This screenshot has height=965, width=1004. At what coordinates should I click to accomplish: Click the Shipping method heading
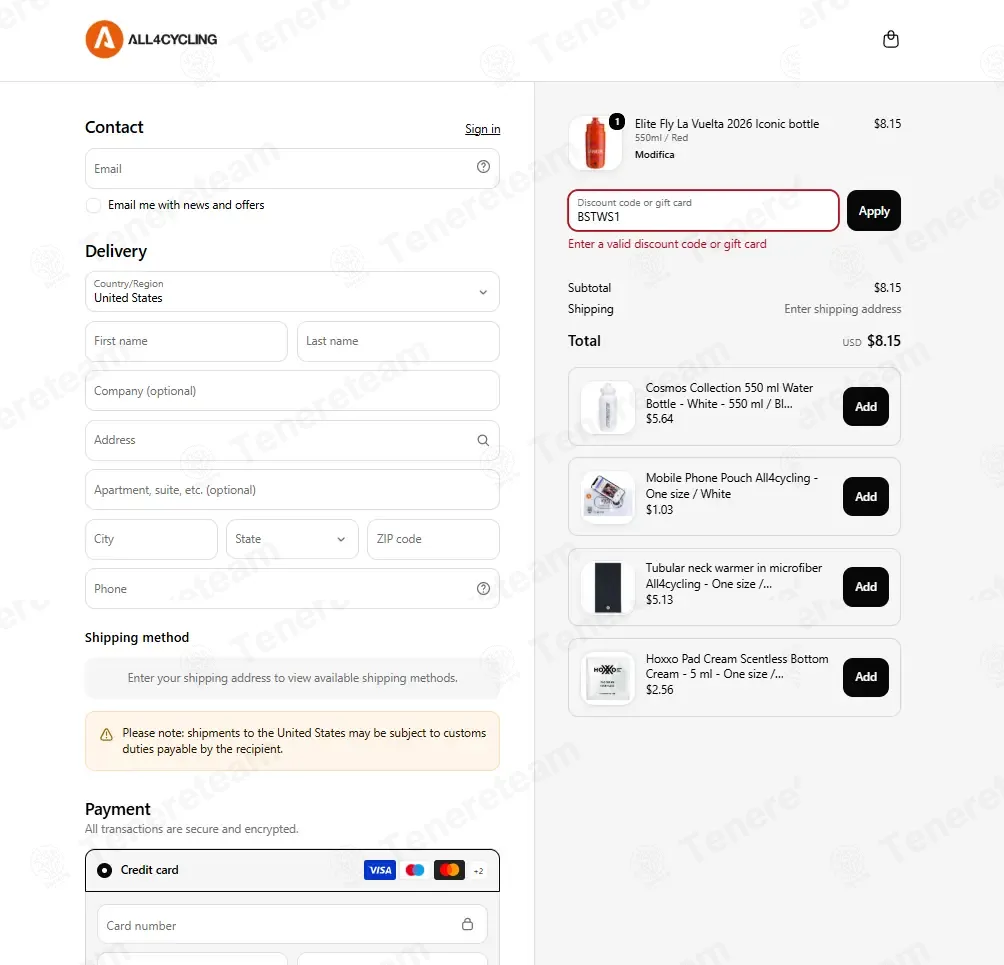click(137, 637)
